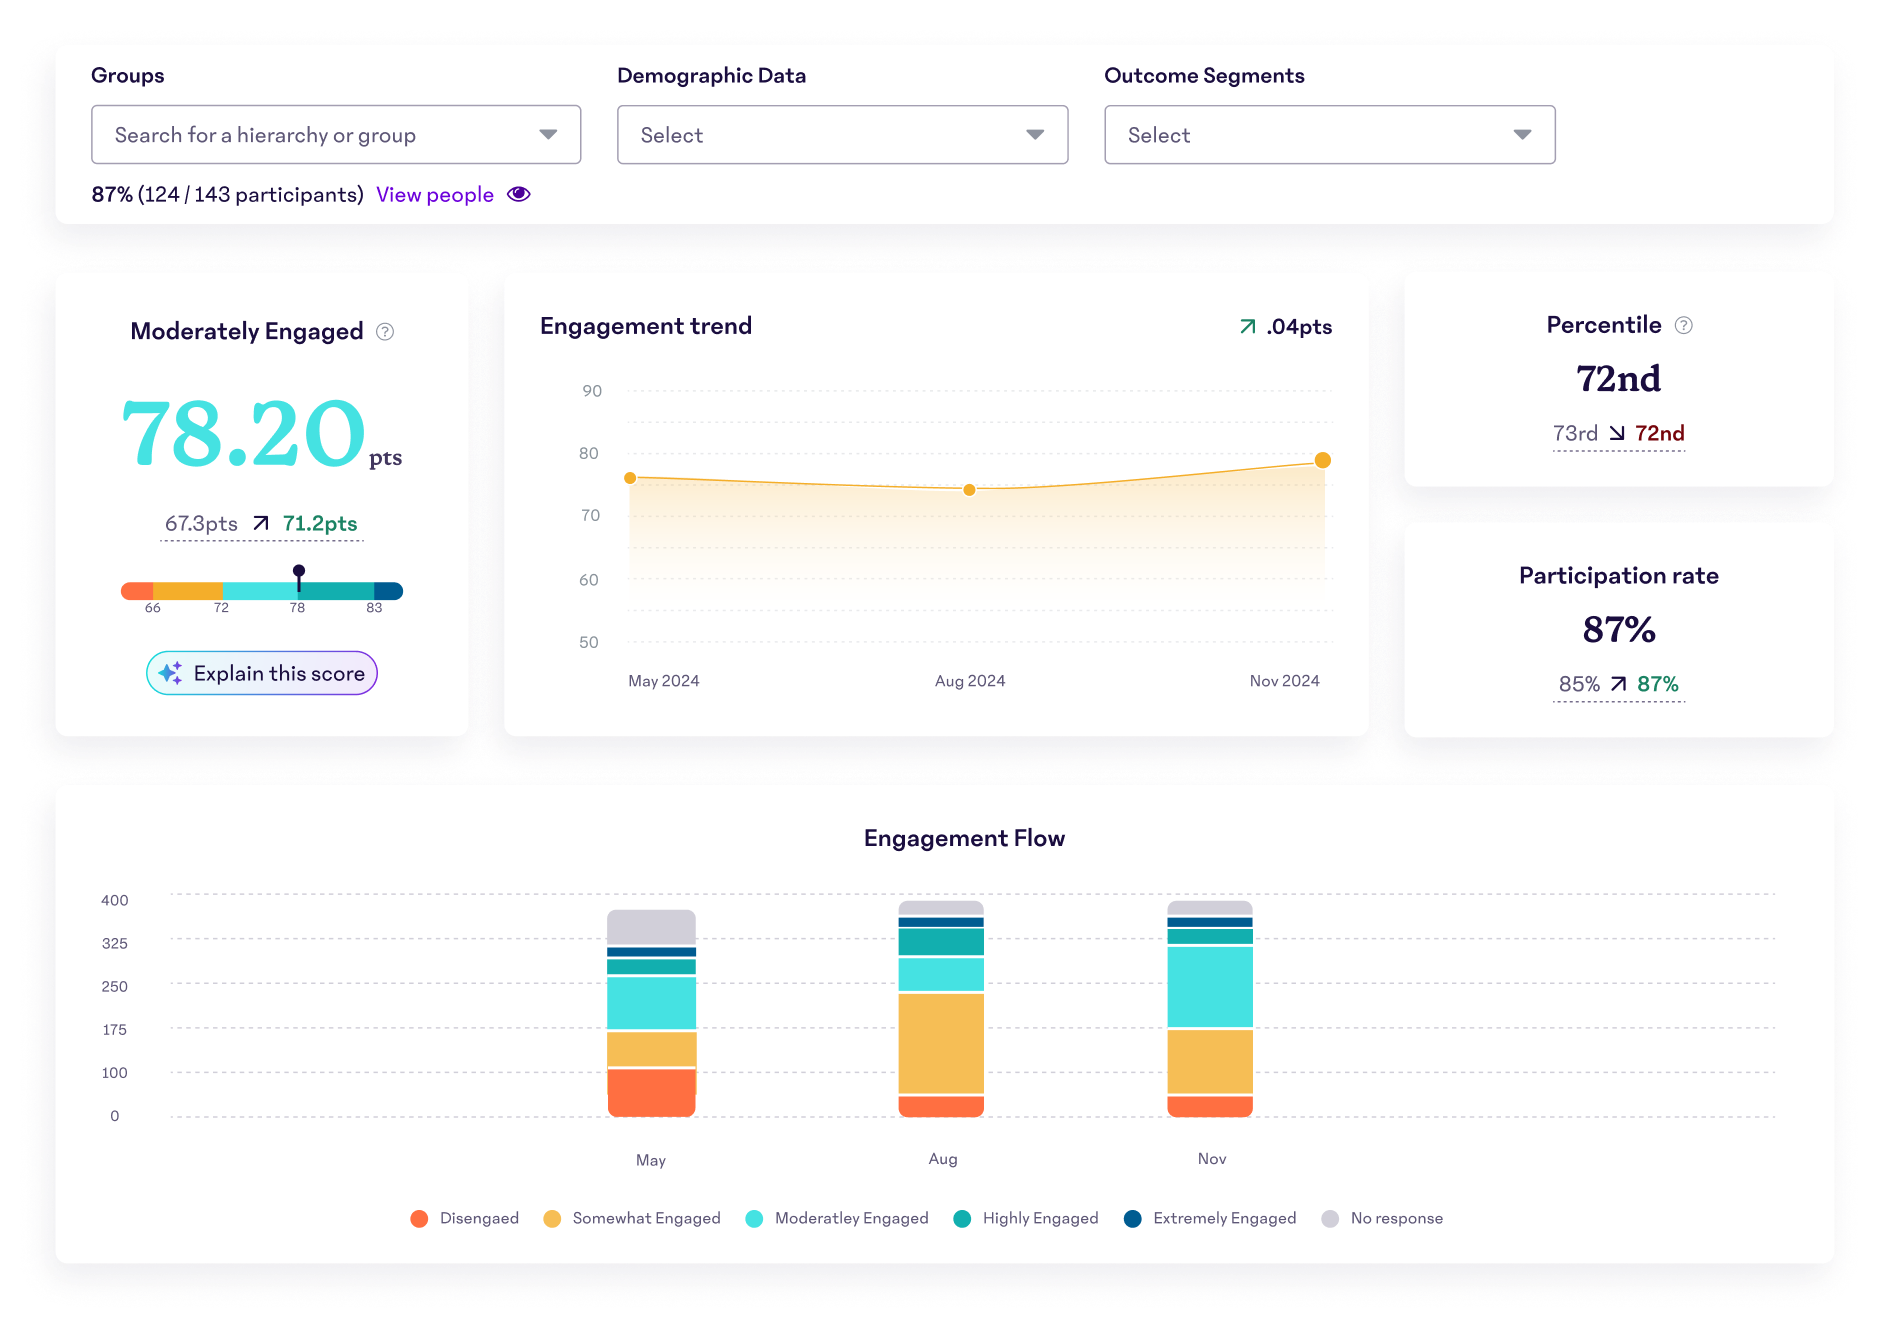
Task: Open the Demographic Data select dropdown
Action: [842, 135]
